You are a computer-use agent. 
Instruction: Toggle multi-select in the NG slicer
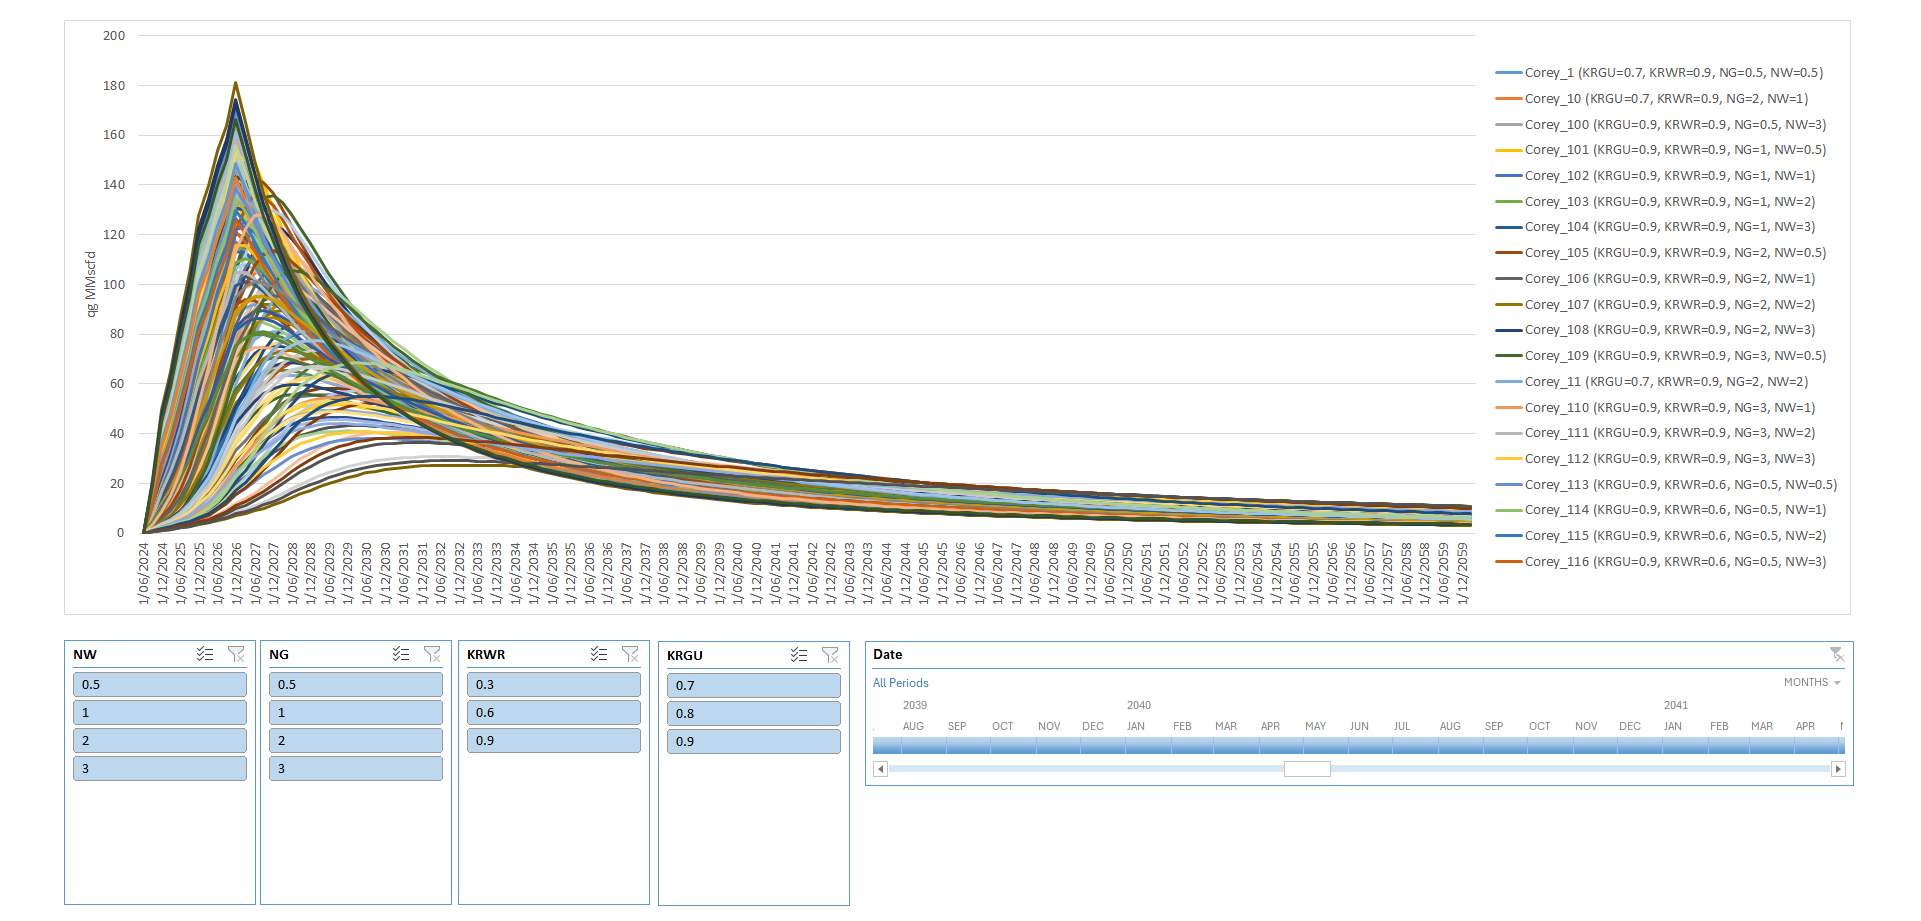(x=401, y=654)
